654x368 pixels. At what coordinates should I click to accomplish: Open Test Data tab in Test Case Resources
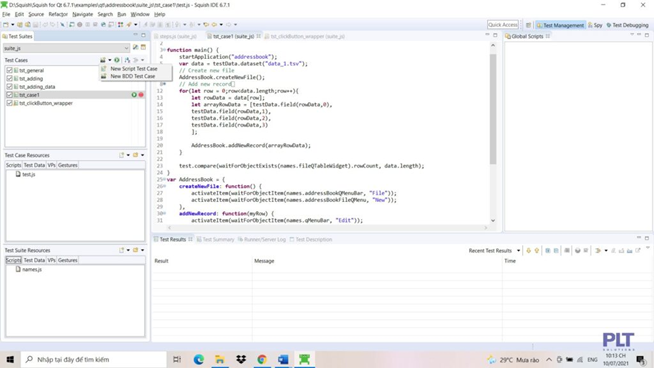tap(34, 165)
